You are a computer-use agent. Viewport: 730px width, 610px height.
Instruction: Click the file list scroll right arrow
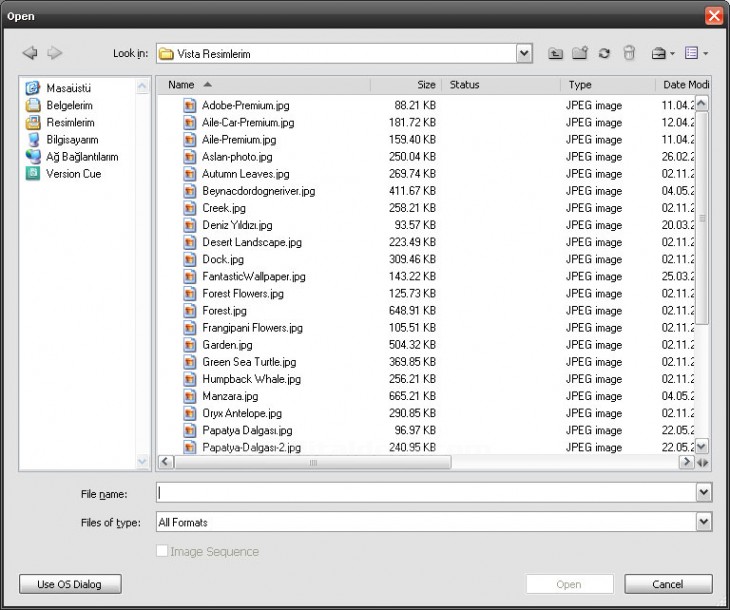tap(686, 462)
